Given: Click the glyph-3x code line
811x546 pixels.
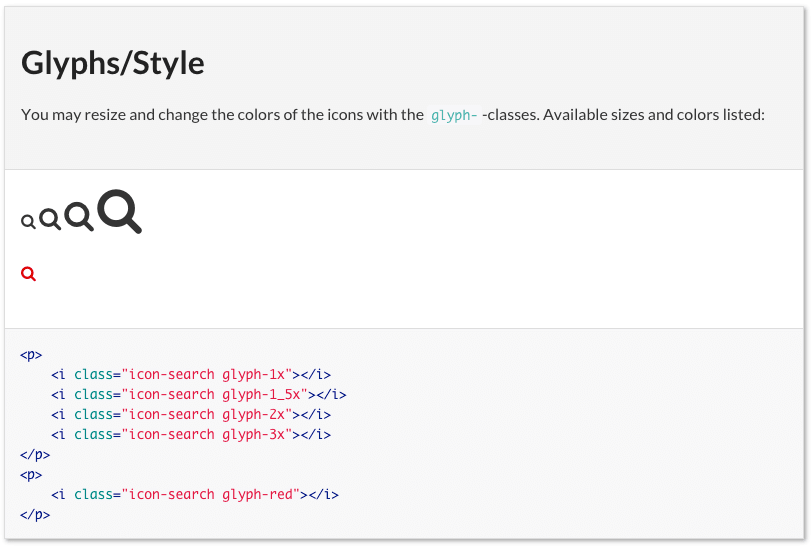Looking at the screenshot, I should [191, 434].
